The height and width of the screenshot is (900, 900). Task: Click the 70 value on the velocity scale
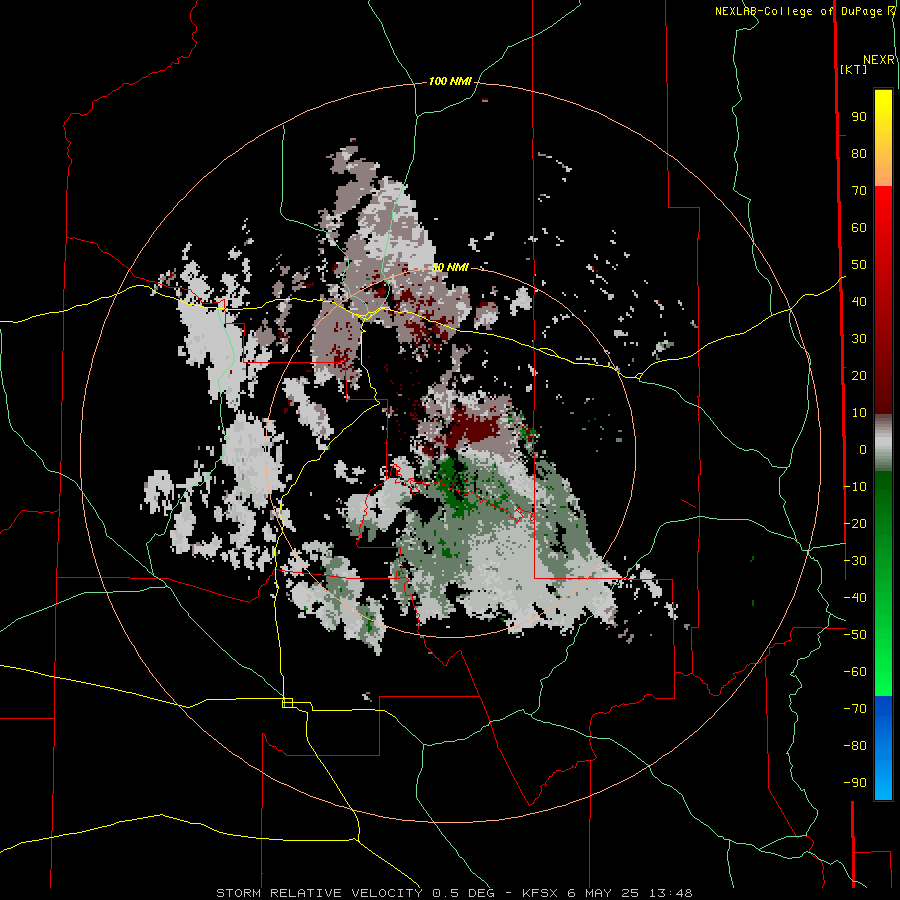click(x=859, y=191)
